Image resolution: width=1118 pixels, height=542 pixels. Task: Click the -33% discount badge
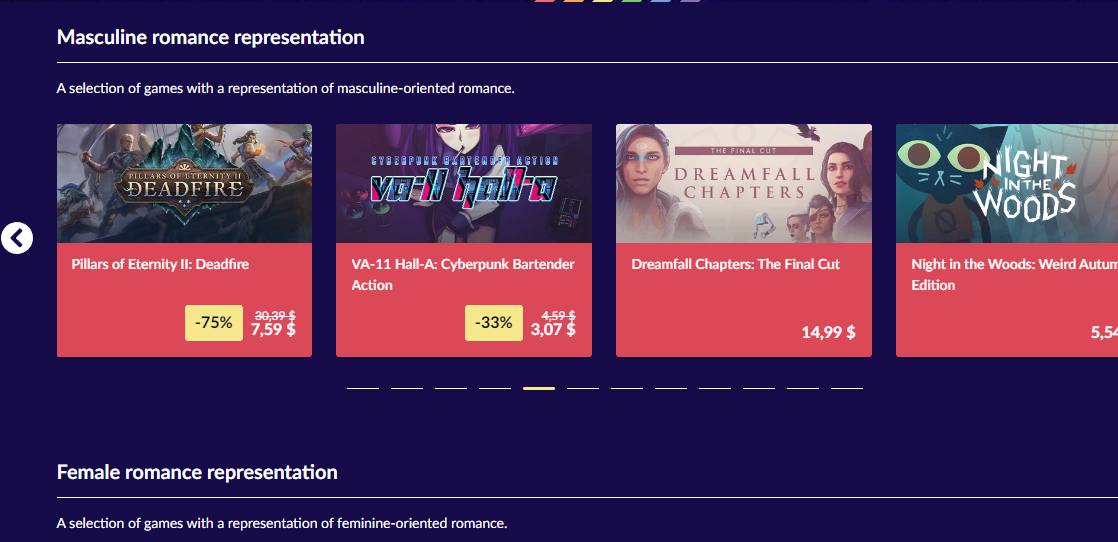493,323
